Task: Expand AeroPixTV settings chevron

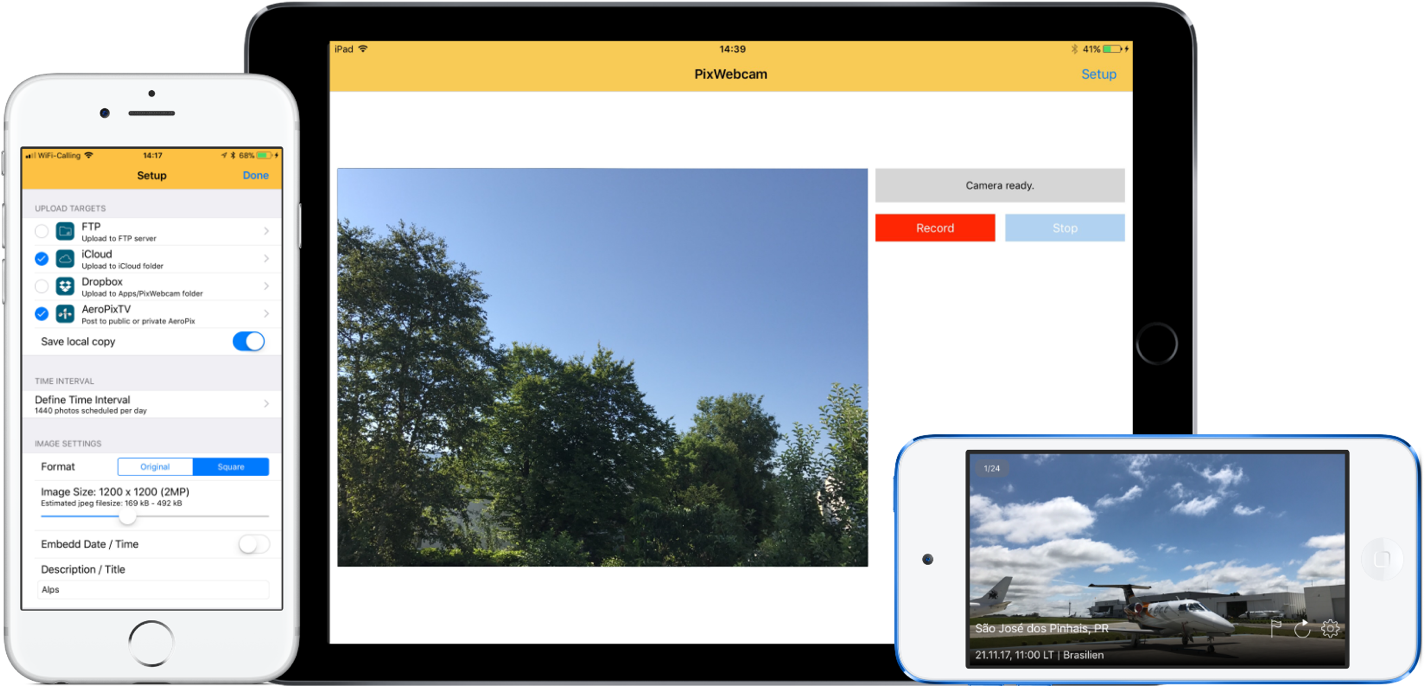Action: pos(266,314)
